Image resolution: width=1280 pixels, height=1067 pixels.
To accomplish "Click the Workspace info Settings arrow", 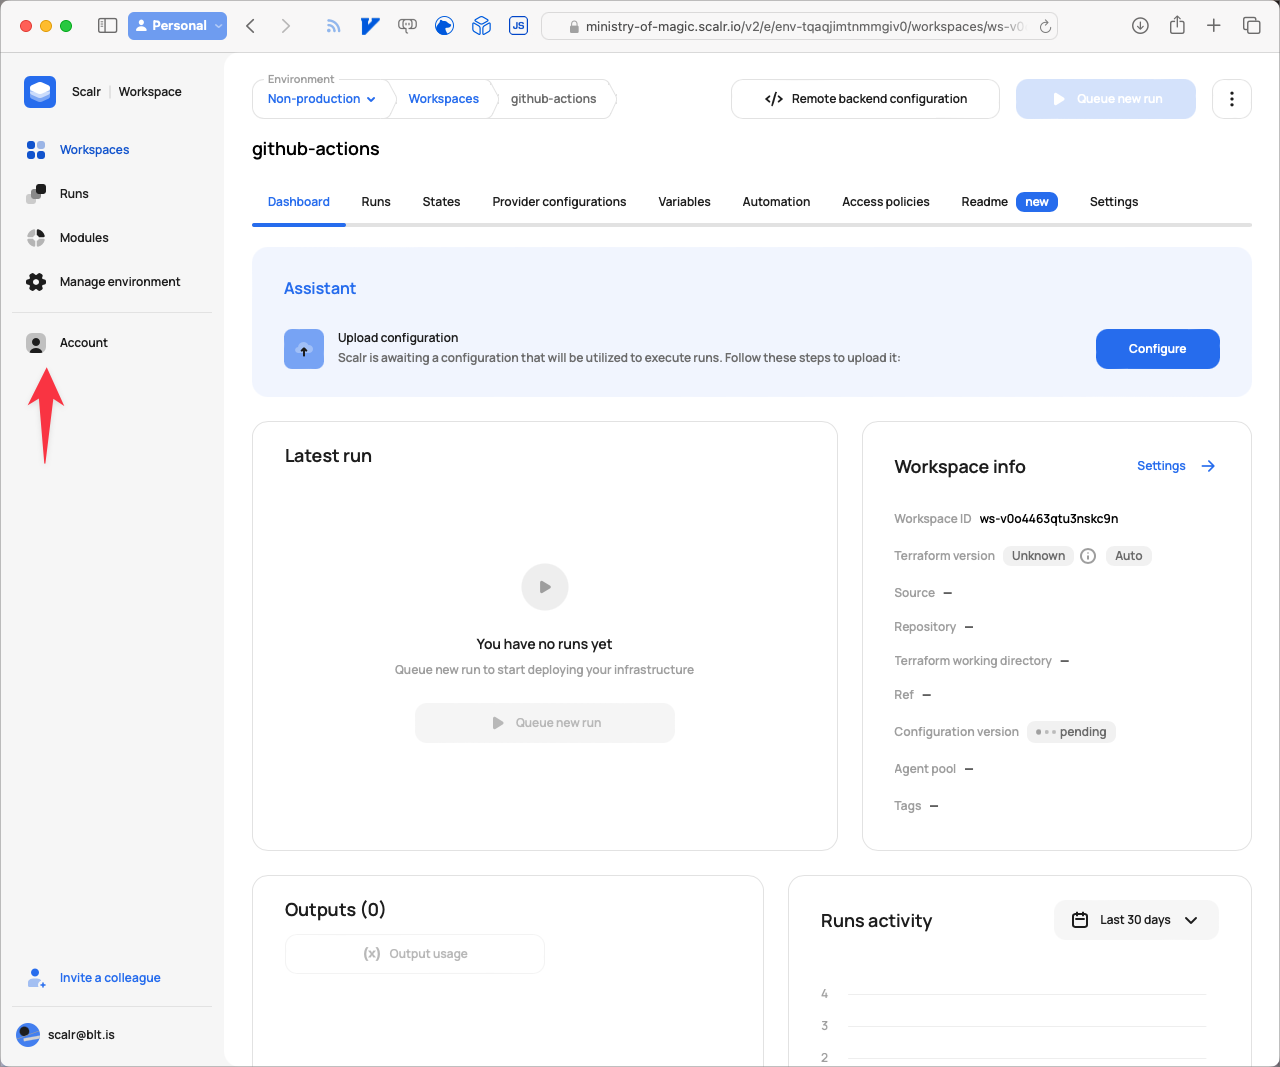I will 1208,466.
